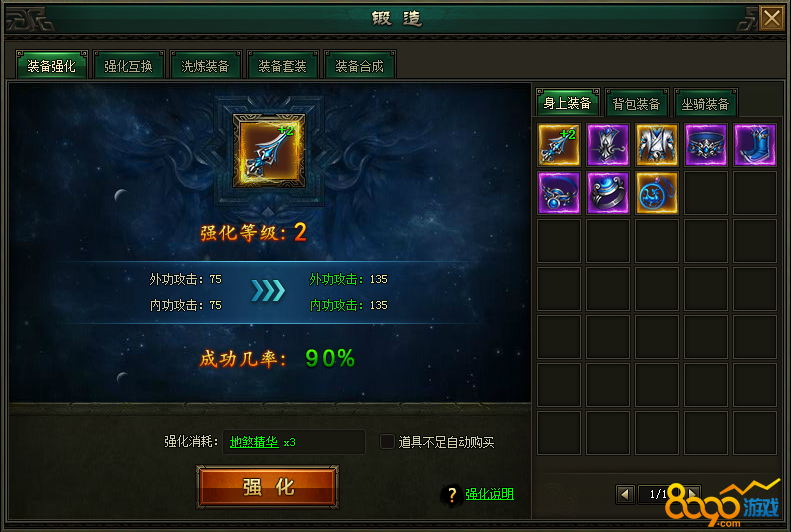Select the blue jade pendant icon
Viewport: 791px width, 532px height.
(x=657, y=193)
